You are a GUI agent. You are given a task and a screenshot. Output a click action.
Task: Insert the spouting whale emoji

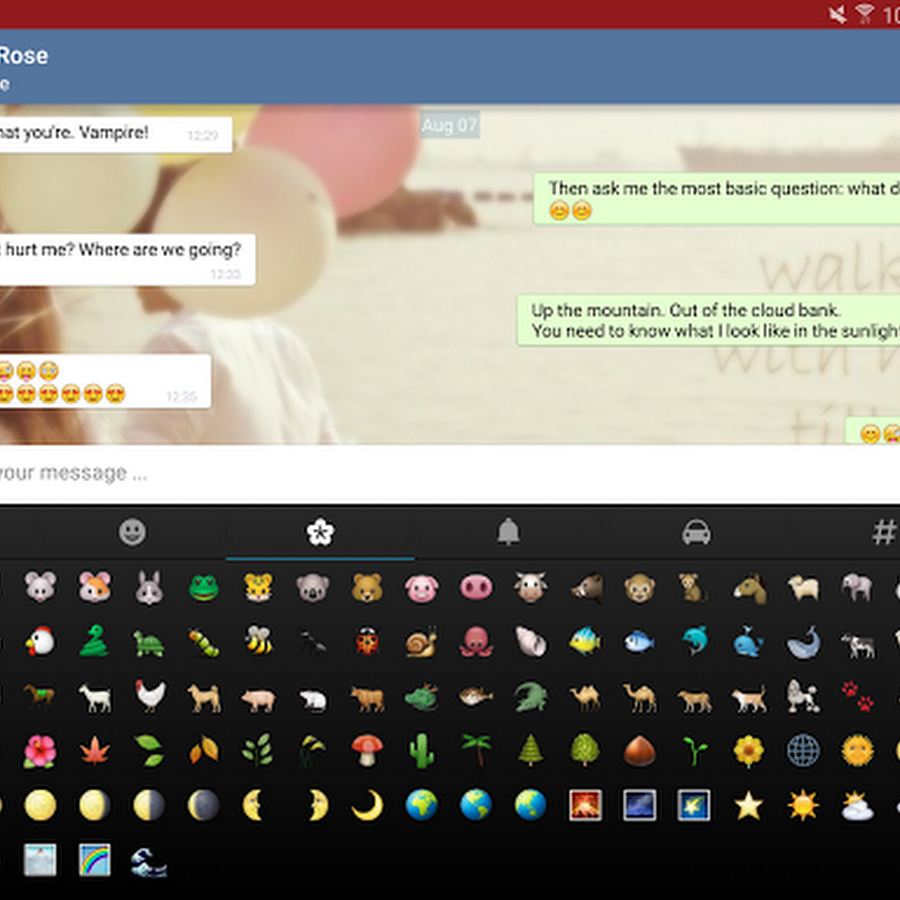pos(748,641)
